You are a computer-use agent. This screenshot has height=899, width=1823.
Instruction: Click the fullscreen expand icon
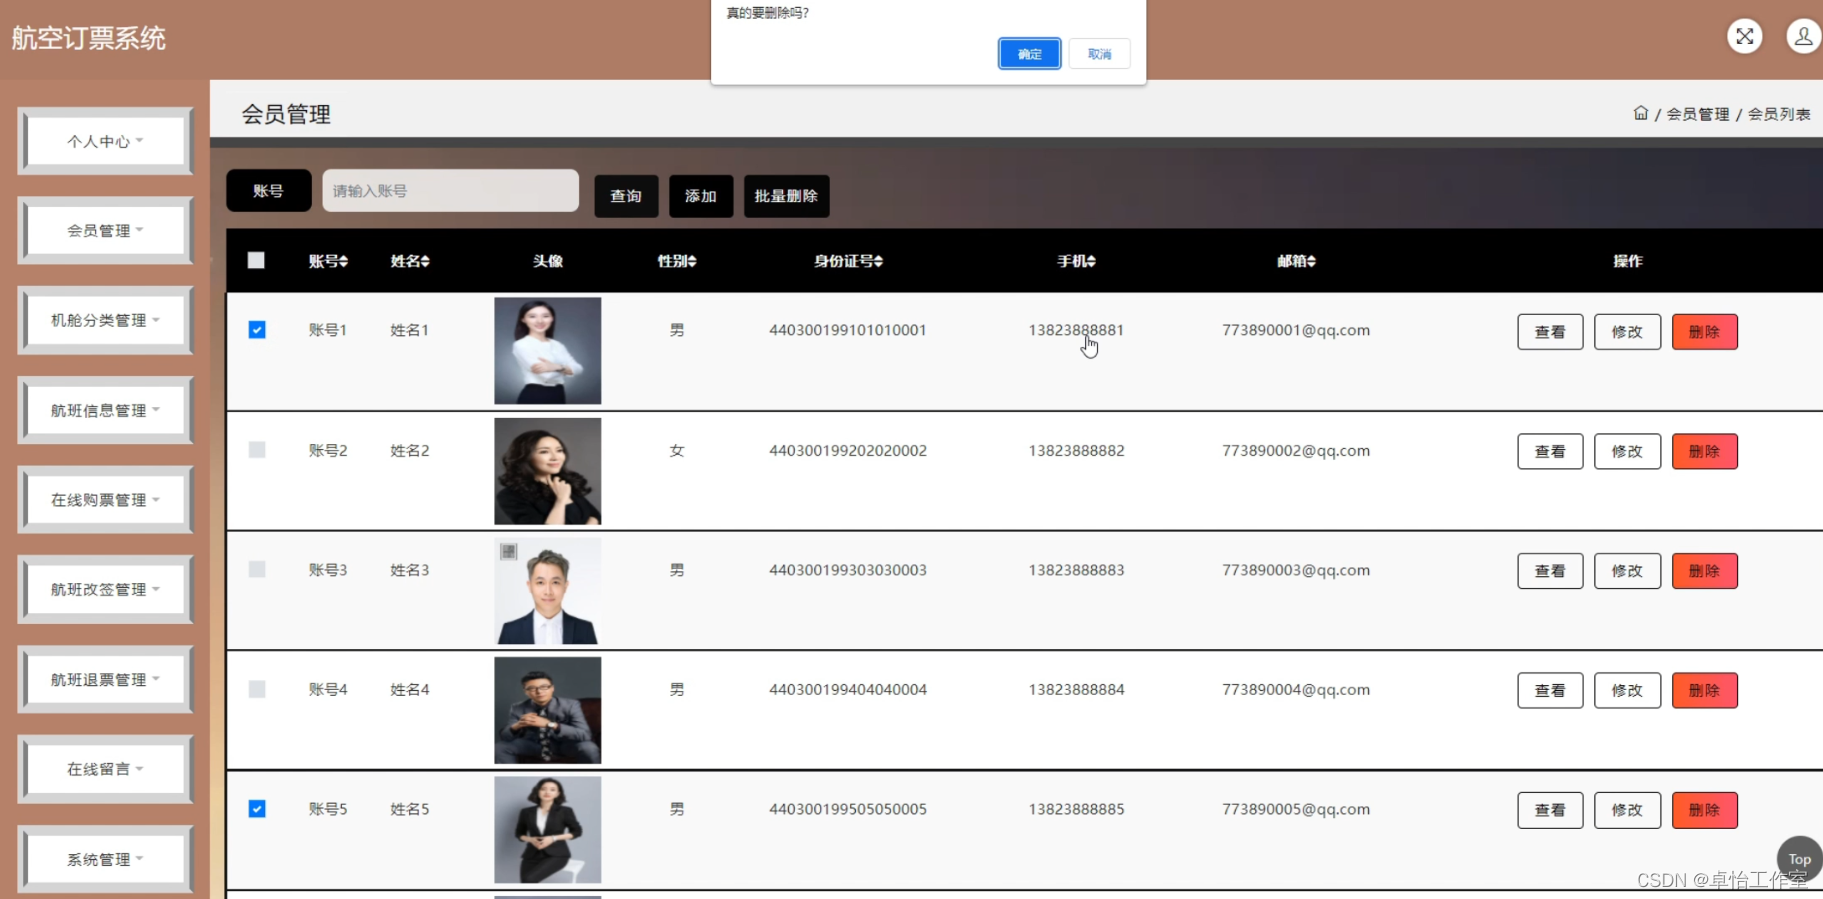coord(1744,37)
